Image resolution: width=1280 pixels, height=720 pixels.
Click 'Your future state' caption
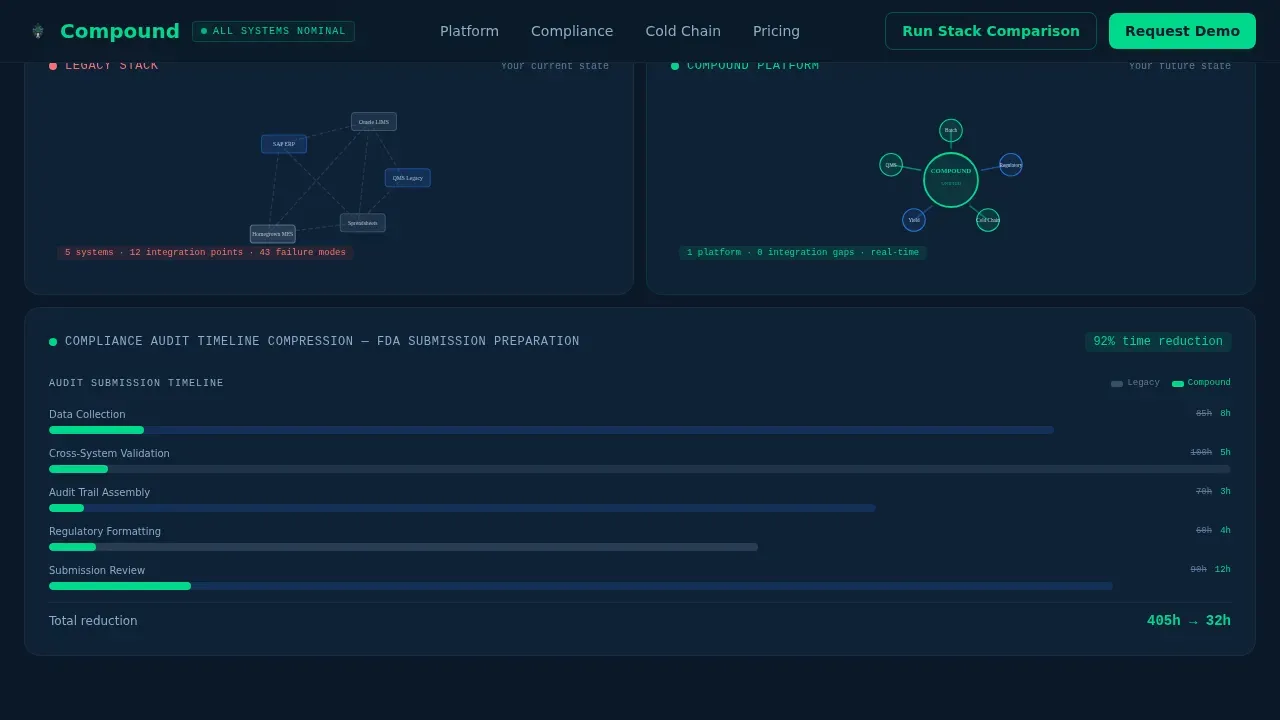point(1180,66)
